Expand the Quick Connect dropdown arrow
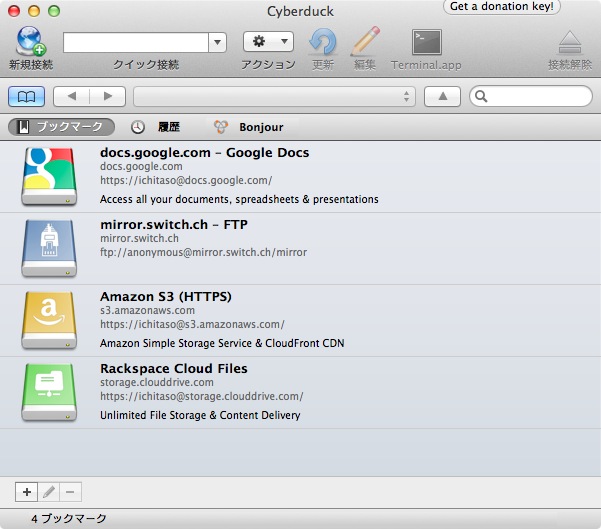 point(217,42)
